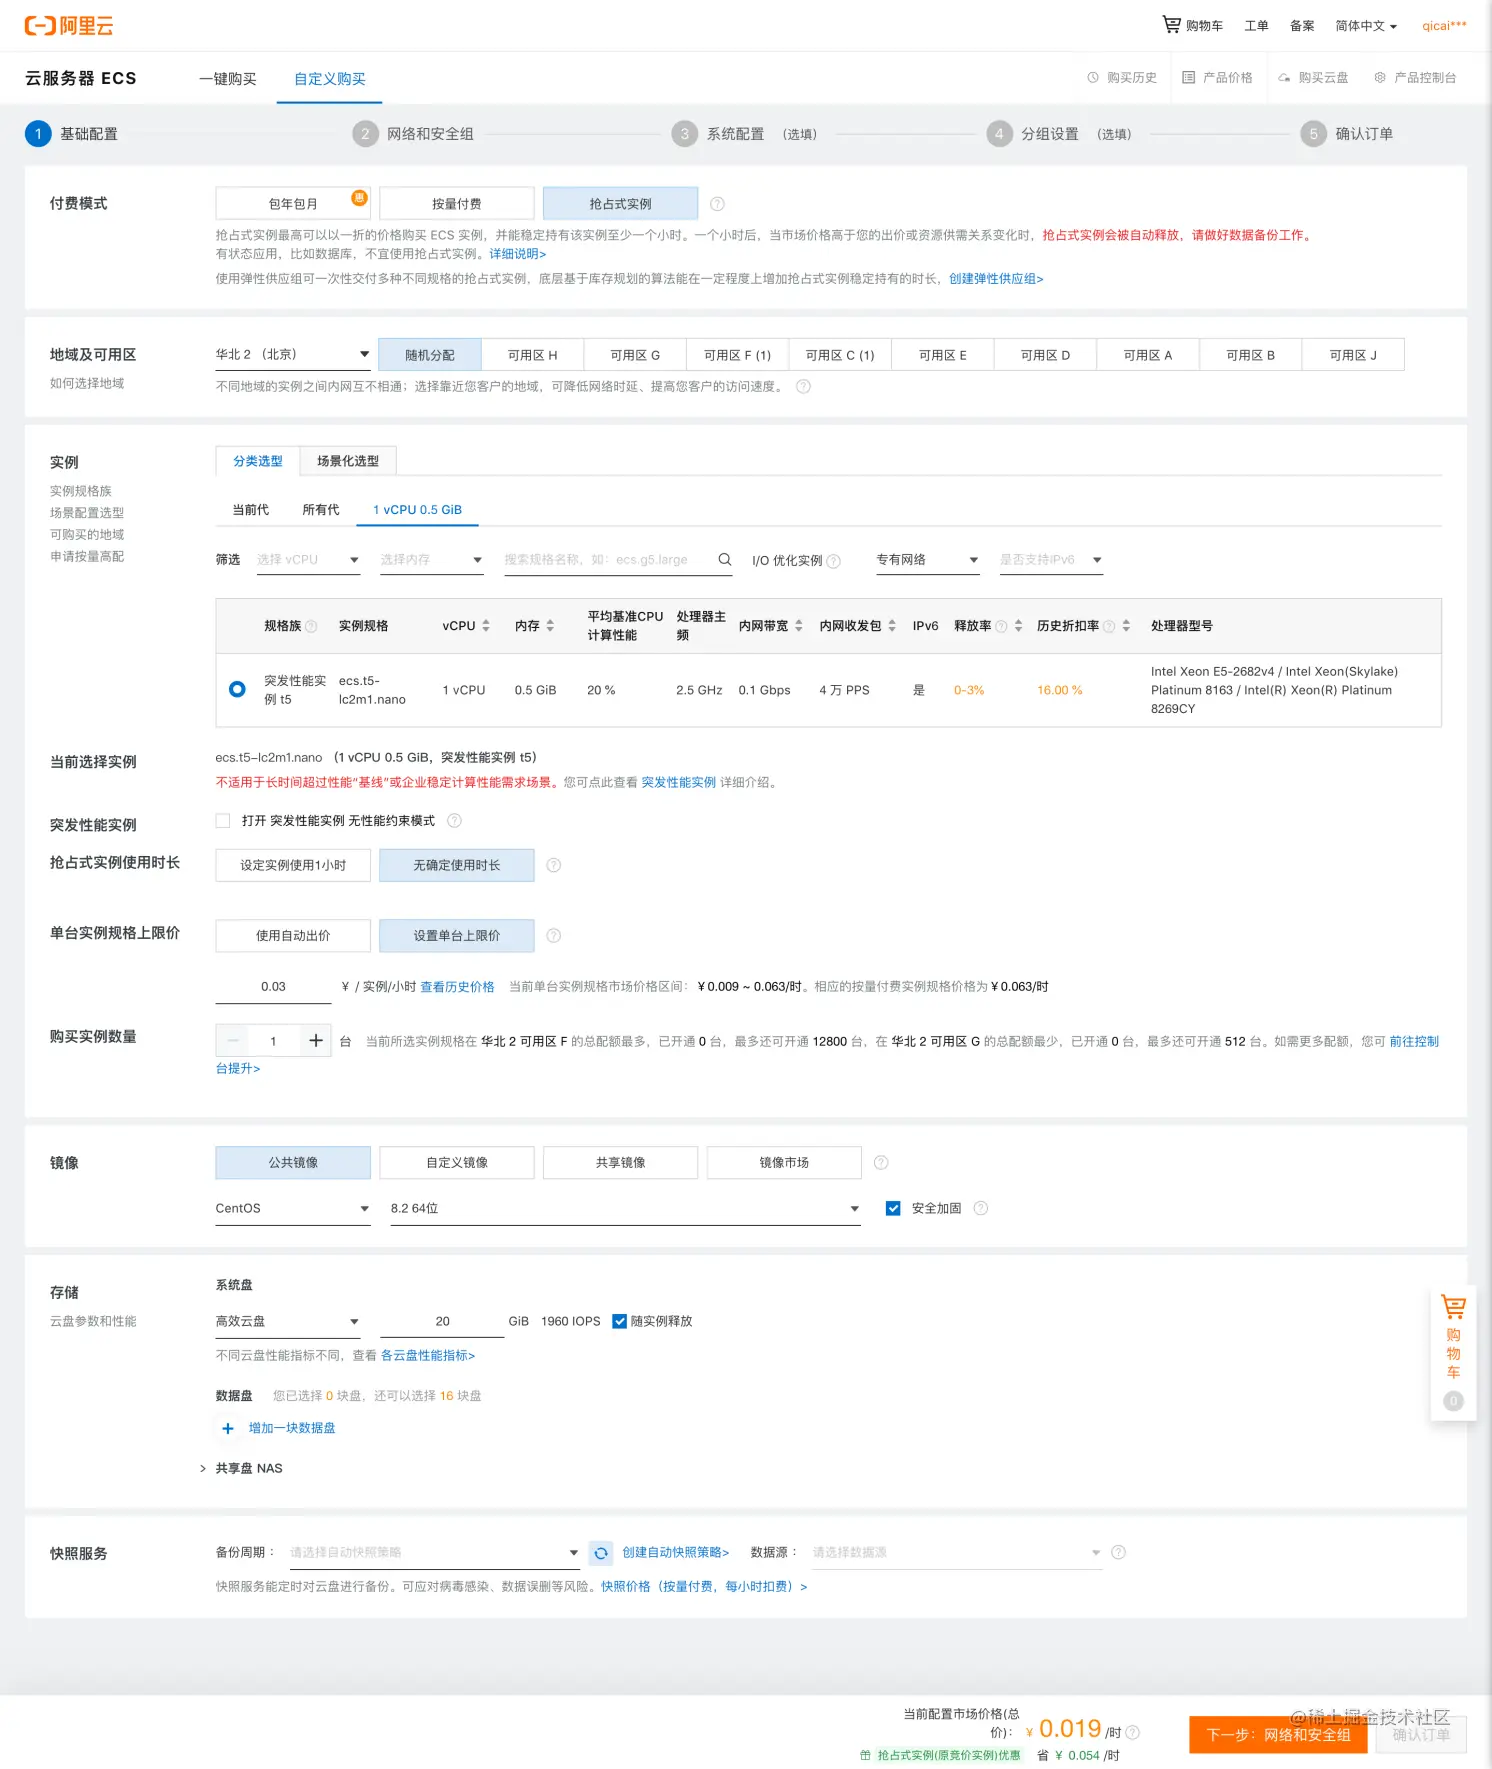
Task: Click 增加一块数据盘 link
Action: tap(292, 1428)
